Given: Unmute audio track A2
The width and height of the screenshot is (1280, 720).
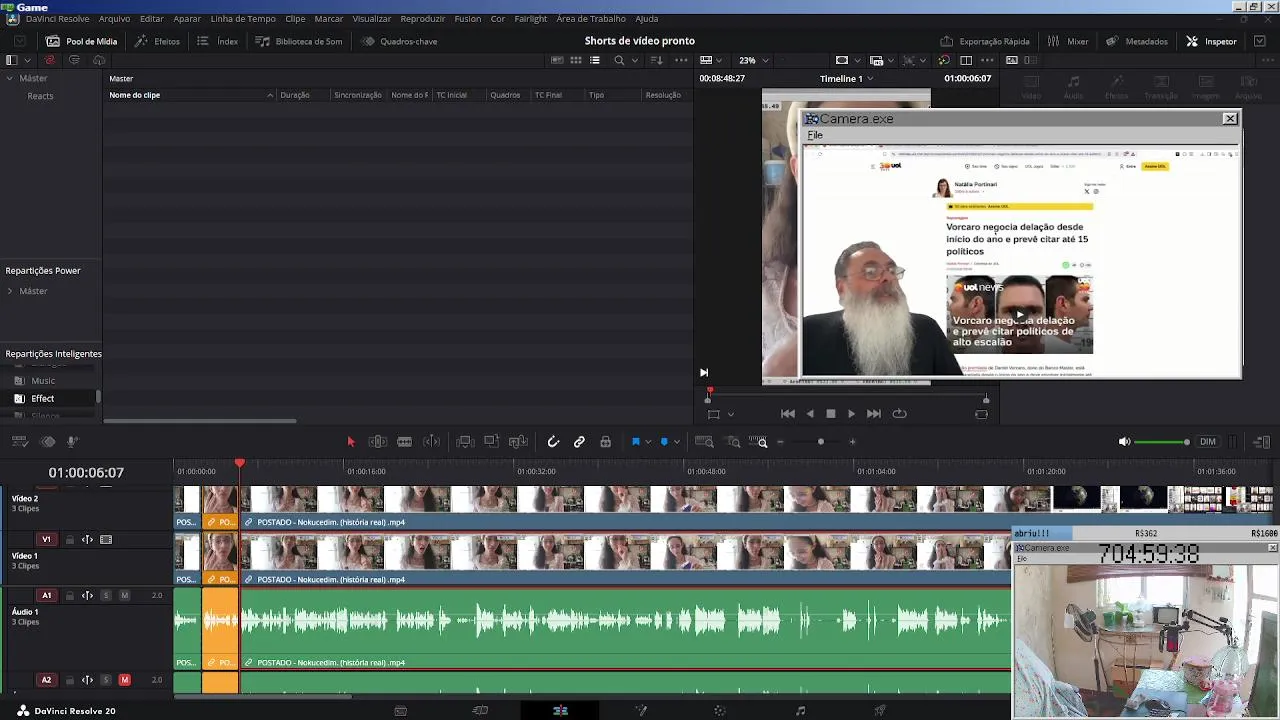Looking at the screenshot, I should 124,680.
